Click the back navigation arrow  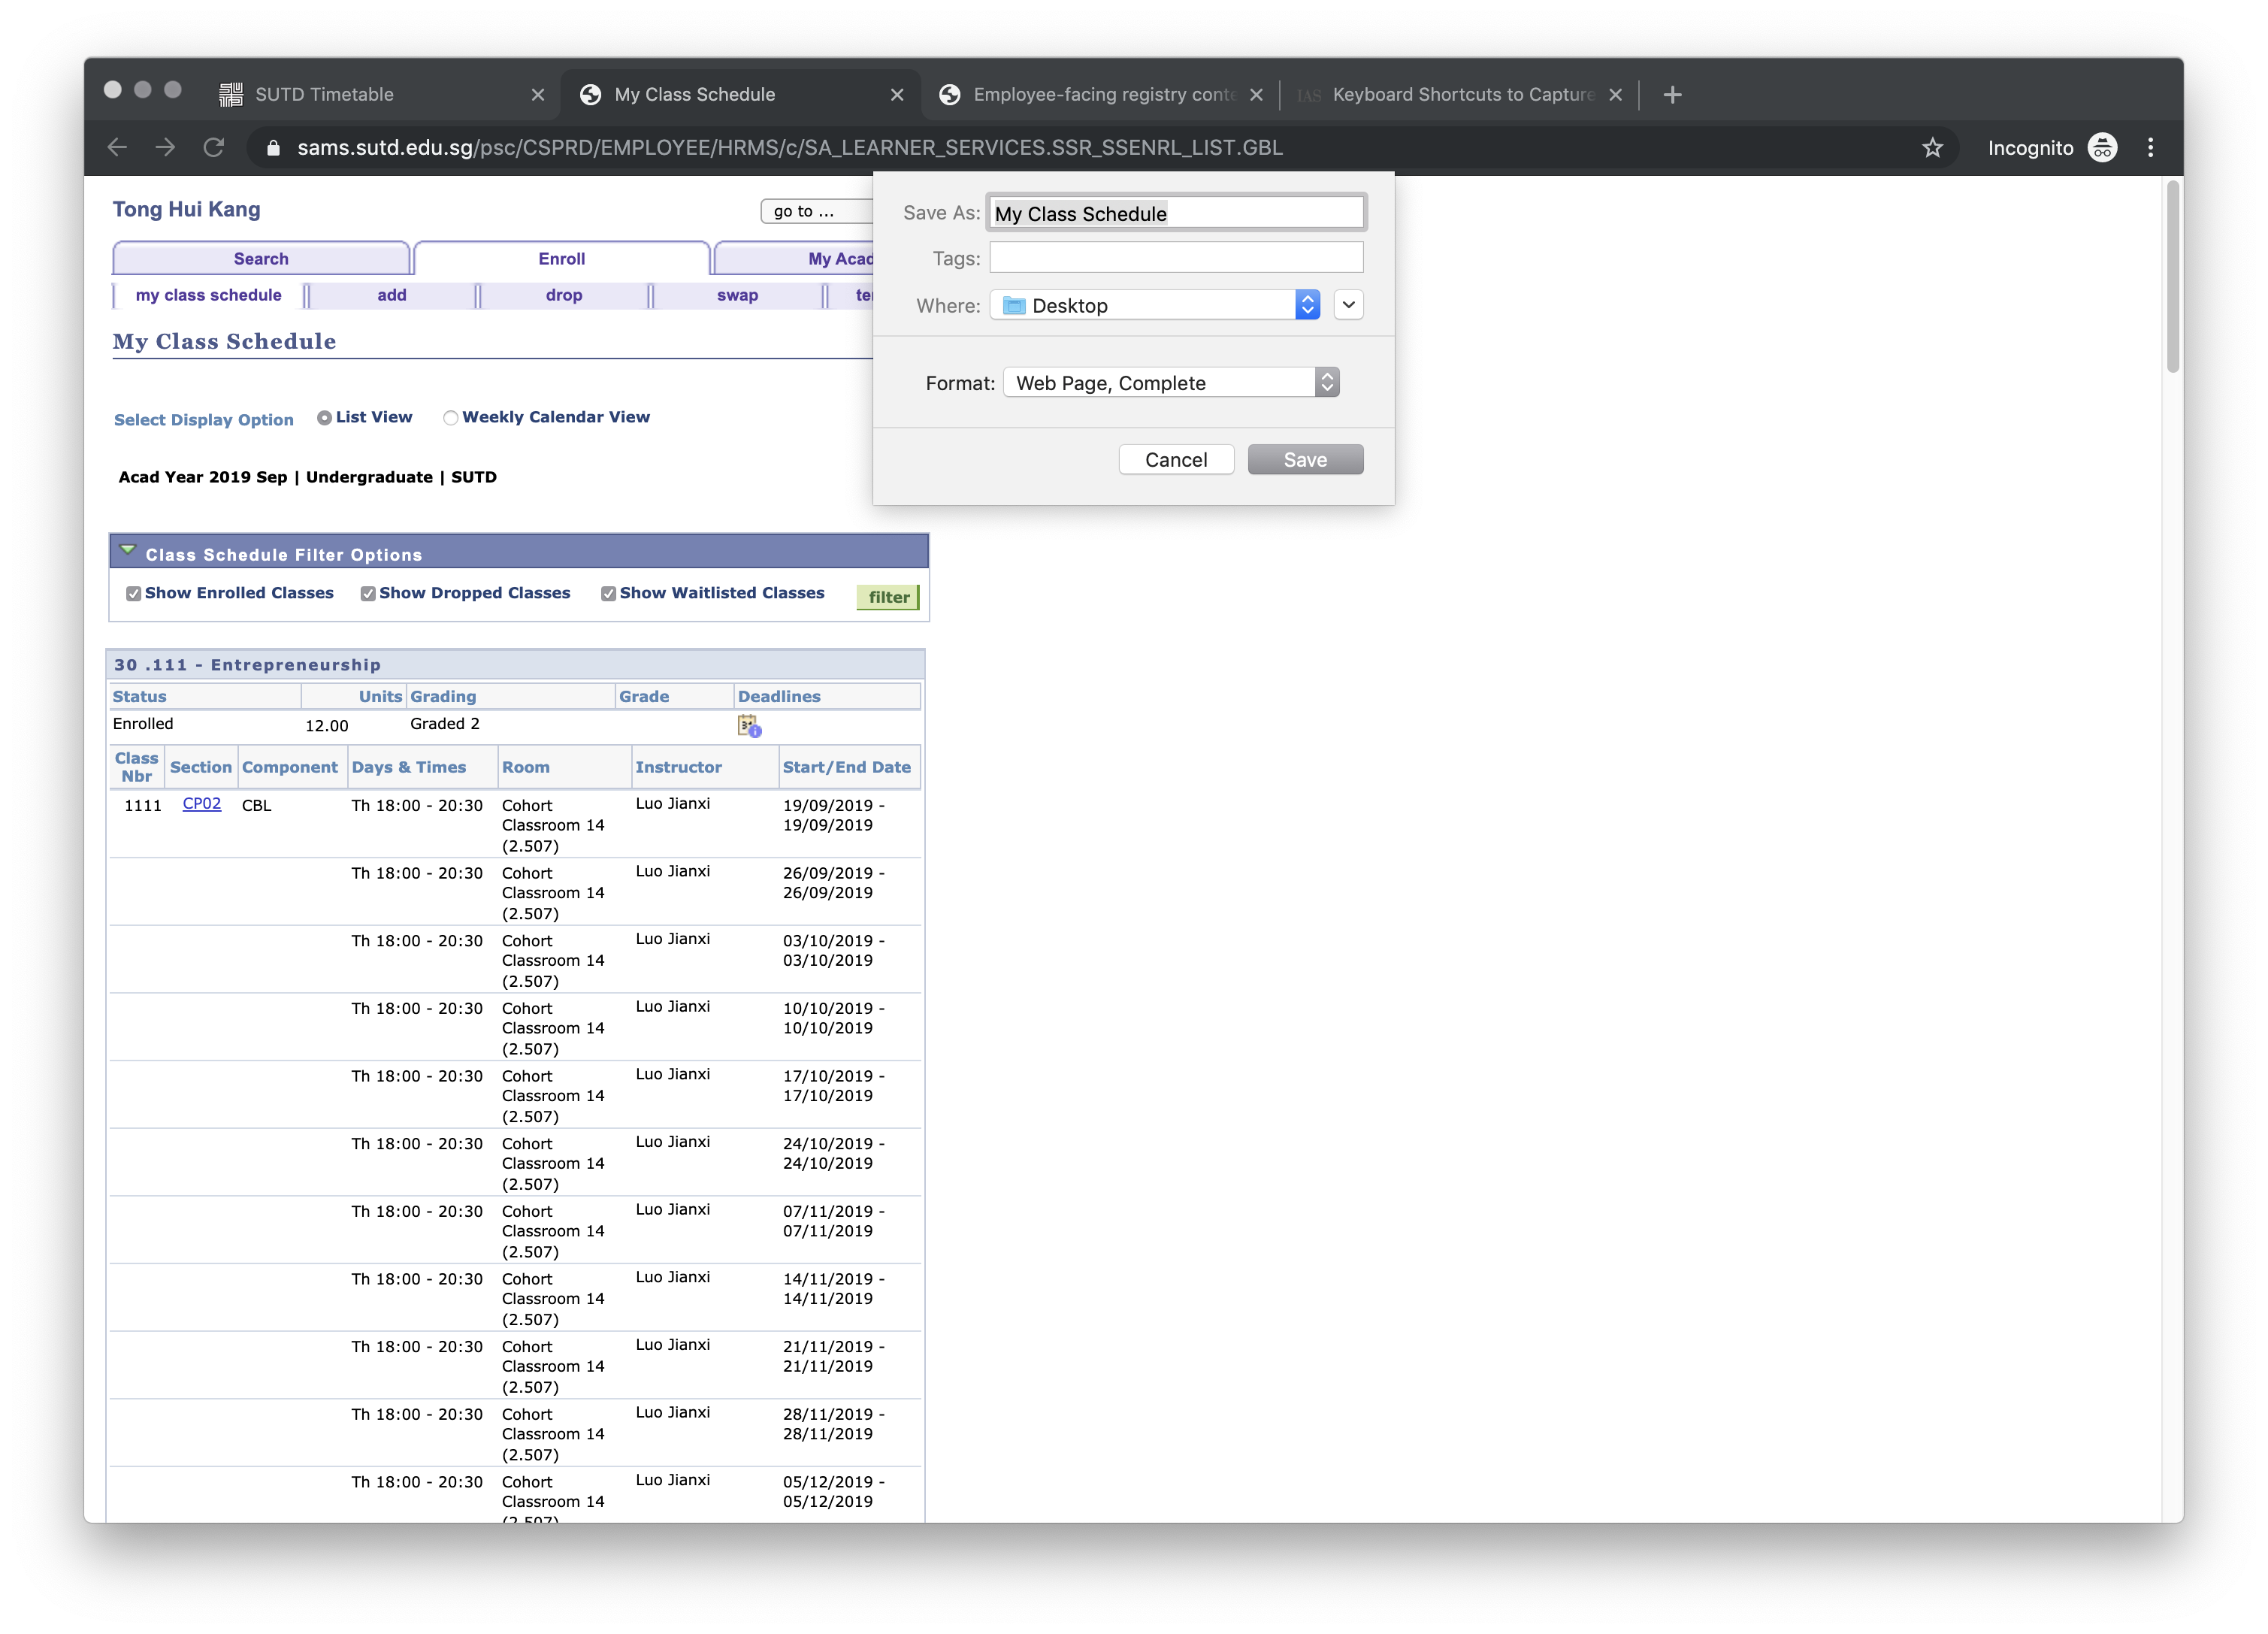[117, 148]
